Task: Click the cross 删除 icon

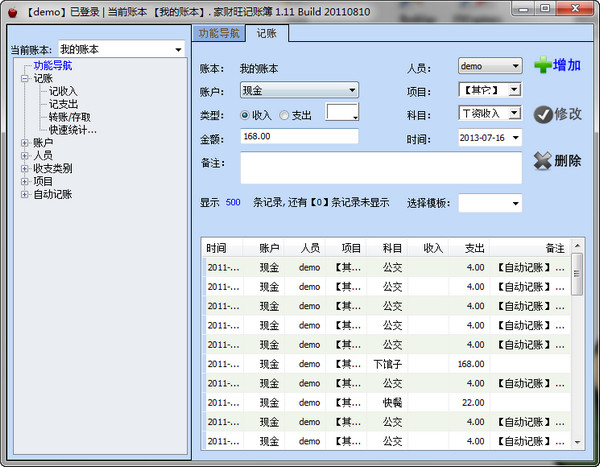Action: [x=543, y=160]
